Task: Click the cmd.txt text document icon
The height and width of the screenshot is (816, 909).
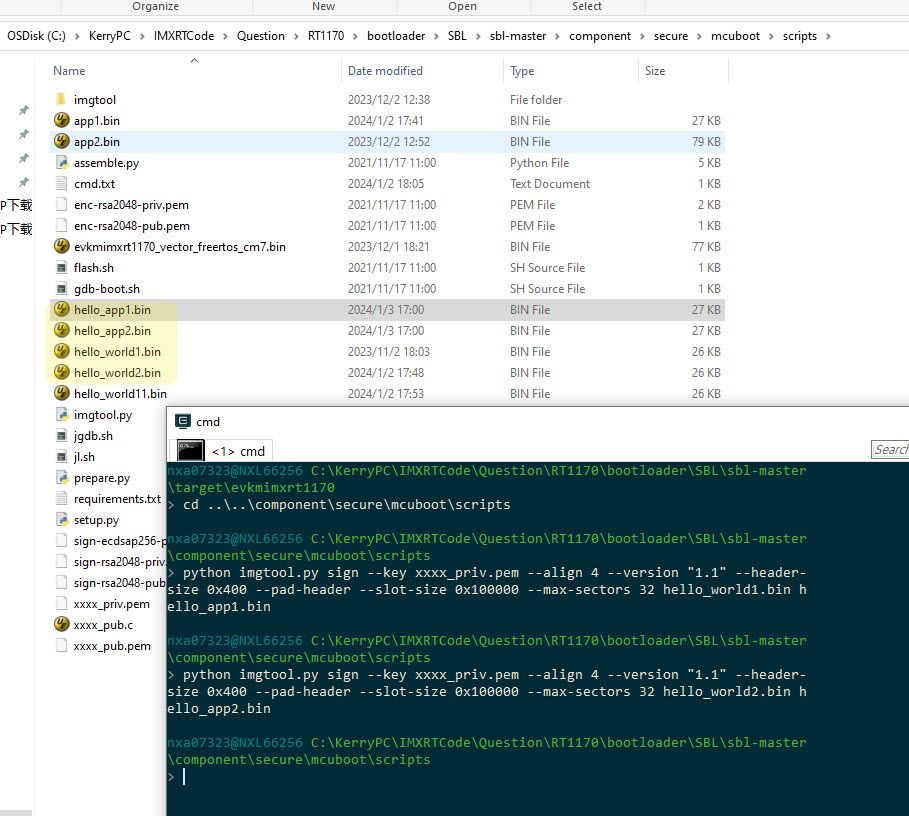Action: (x=61, y=183)
